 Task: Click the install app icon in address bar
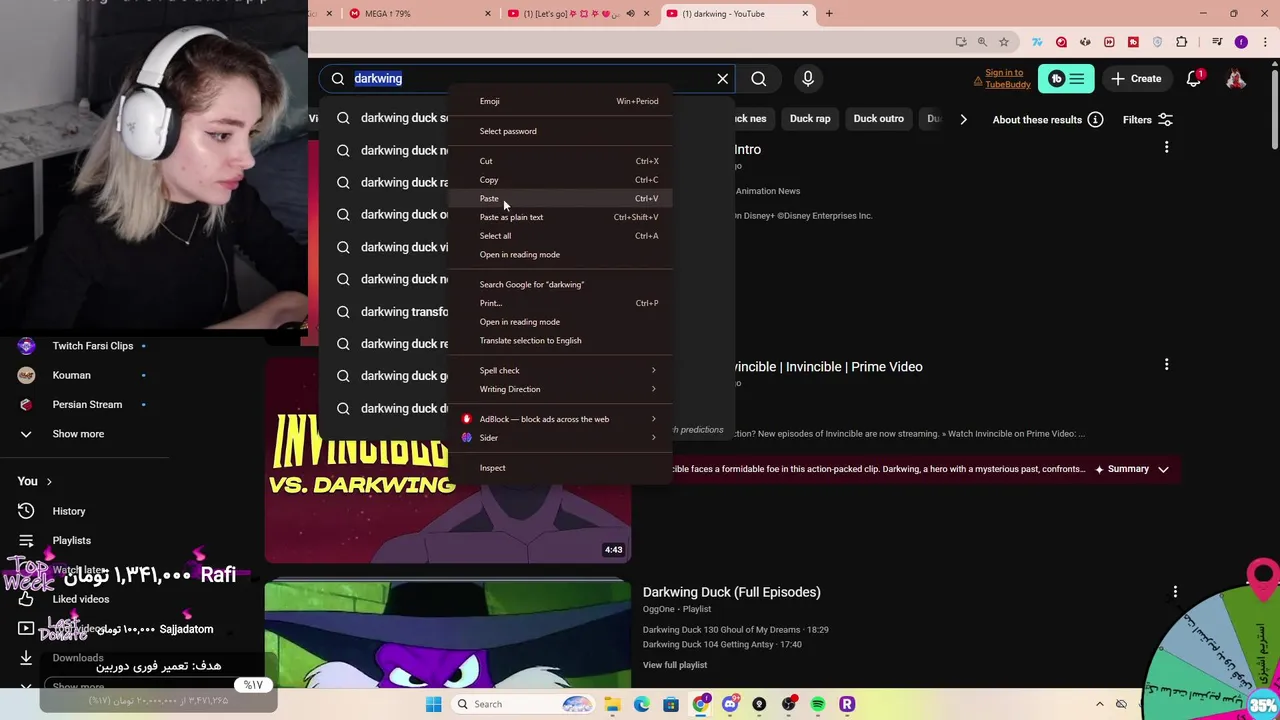(x=961, y=42)
